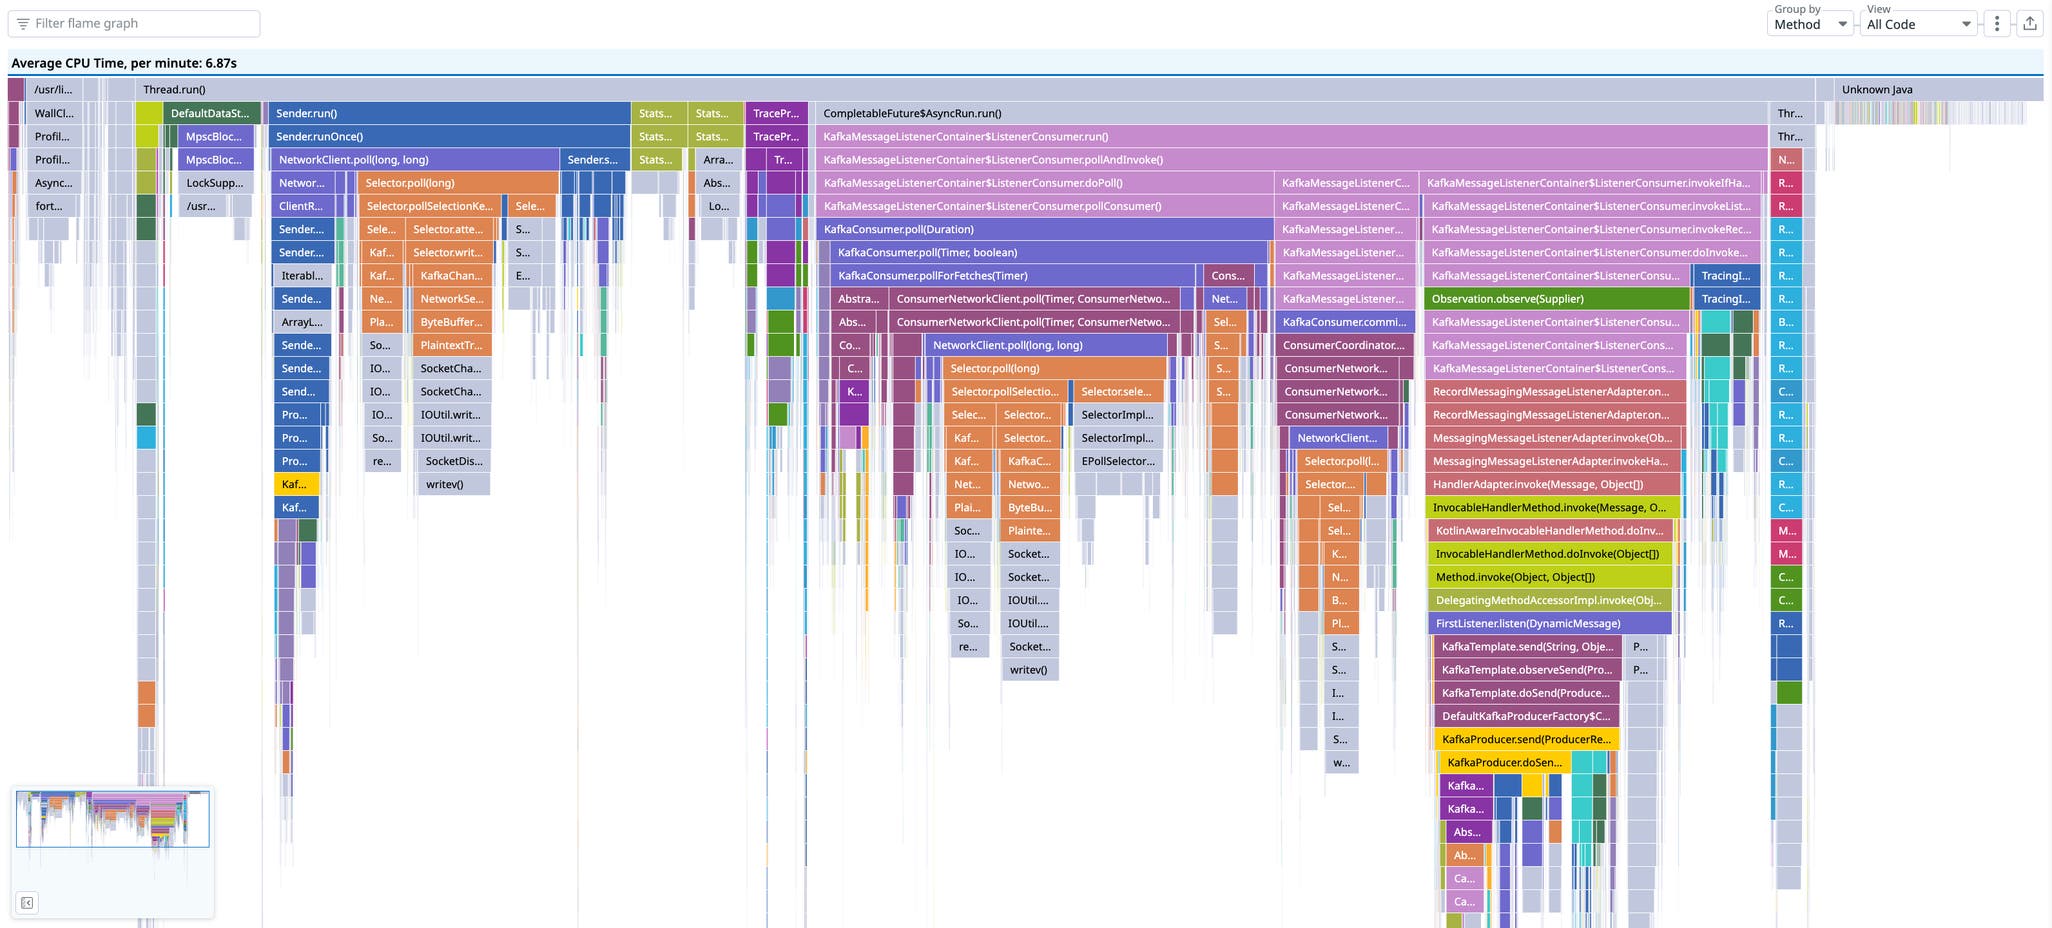Select KafkaConsumer.poll(Duration) frame

pyautogui.click(x=1045, y=229)
